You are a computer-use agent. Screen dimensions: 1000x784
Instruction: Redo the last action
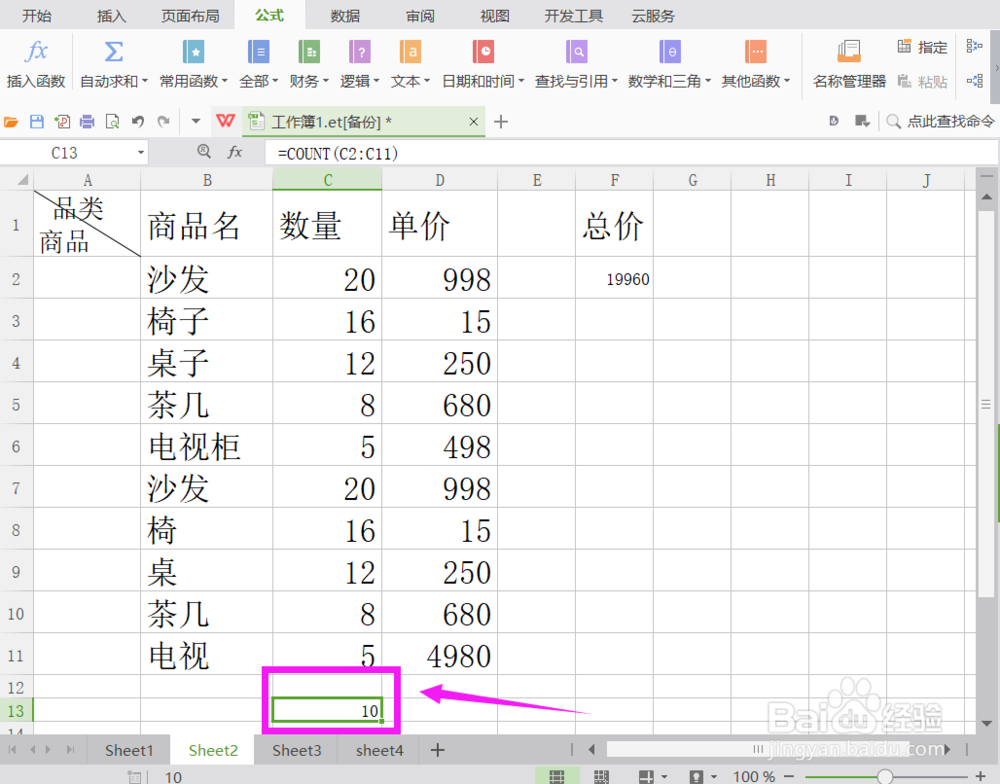point(163,121)
